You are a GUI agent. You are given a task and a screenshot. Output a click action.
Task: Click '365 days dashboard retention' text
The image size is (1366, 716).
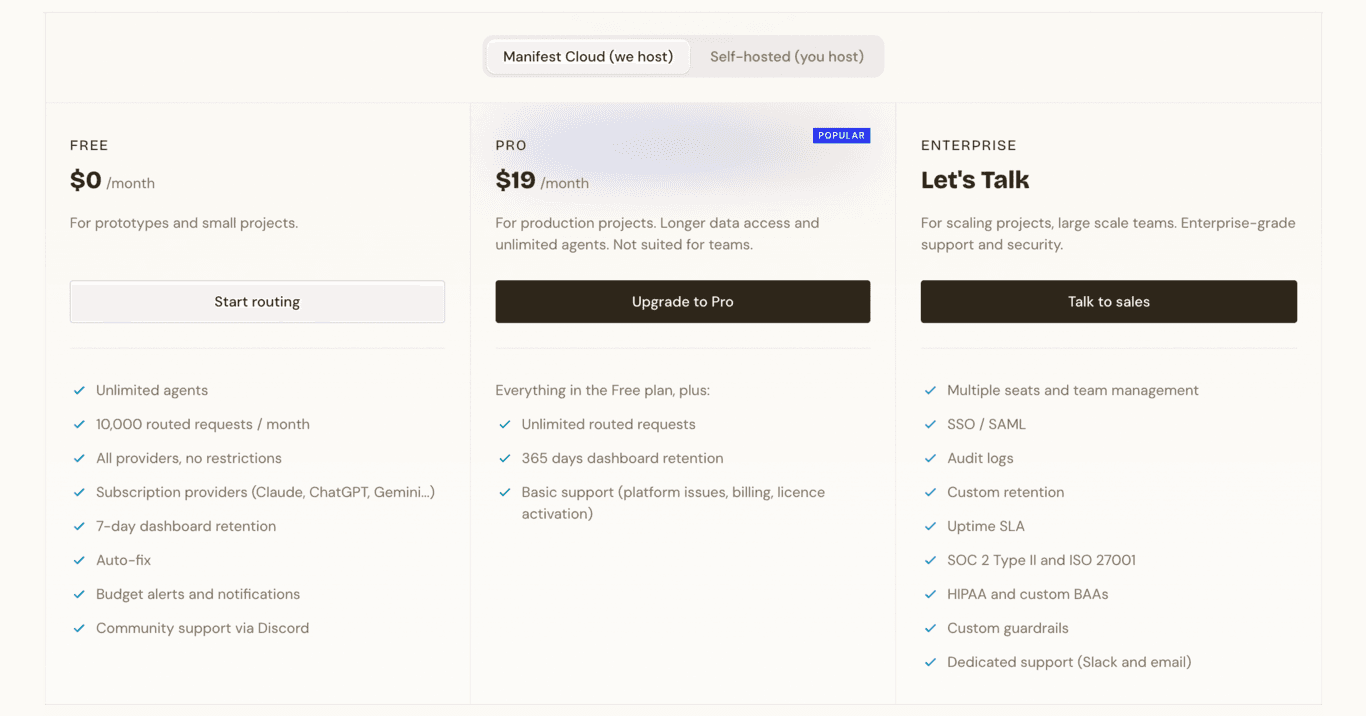pos(622,459)
